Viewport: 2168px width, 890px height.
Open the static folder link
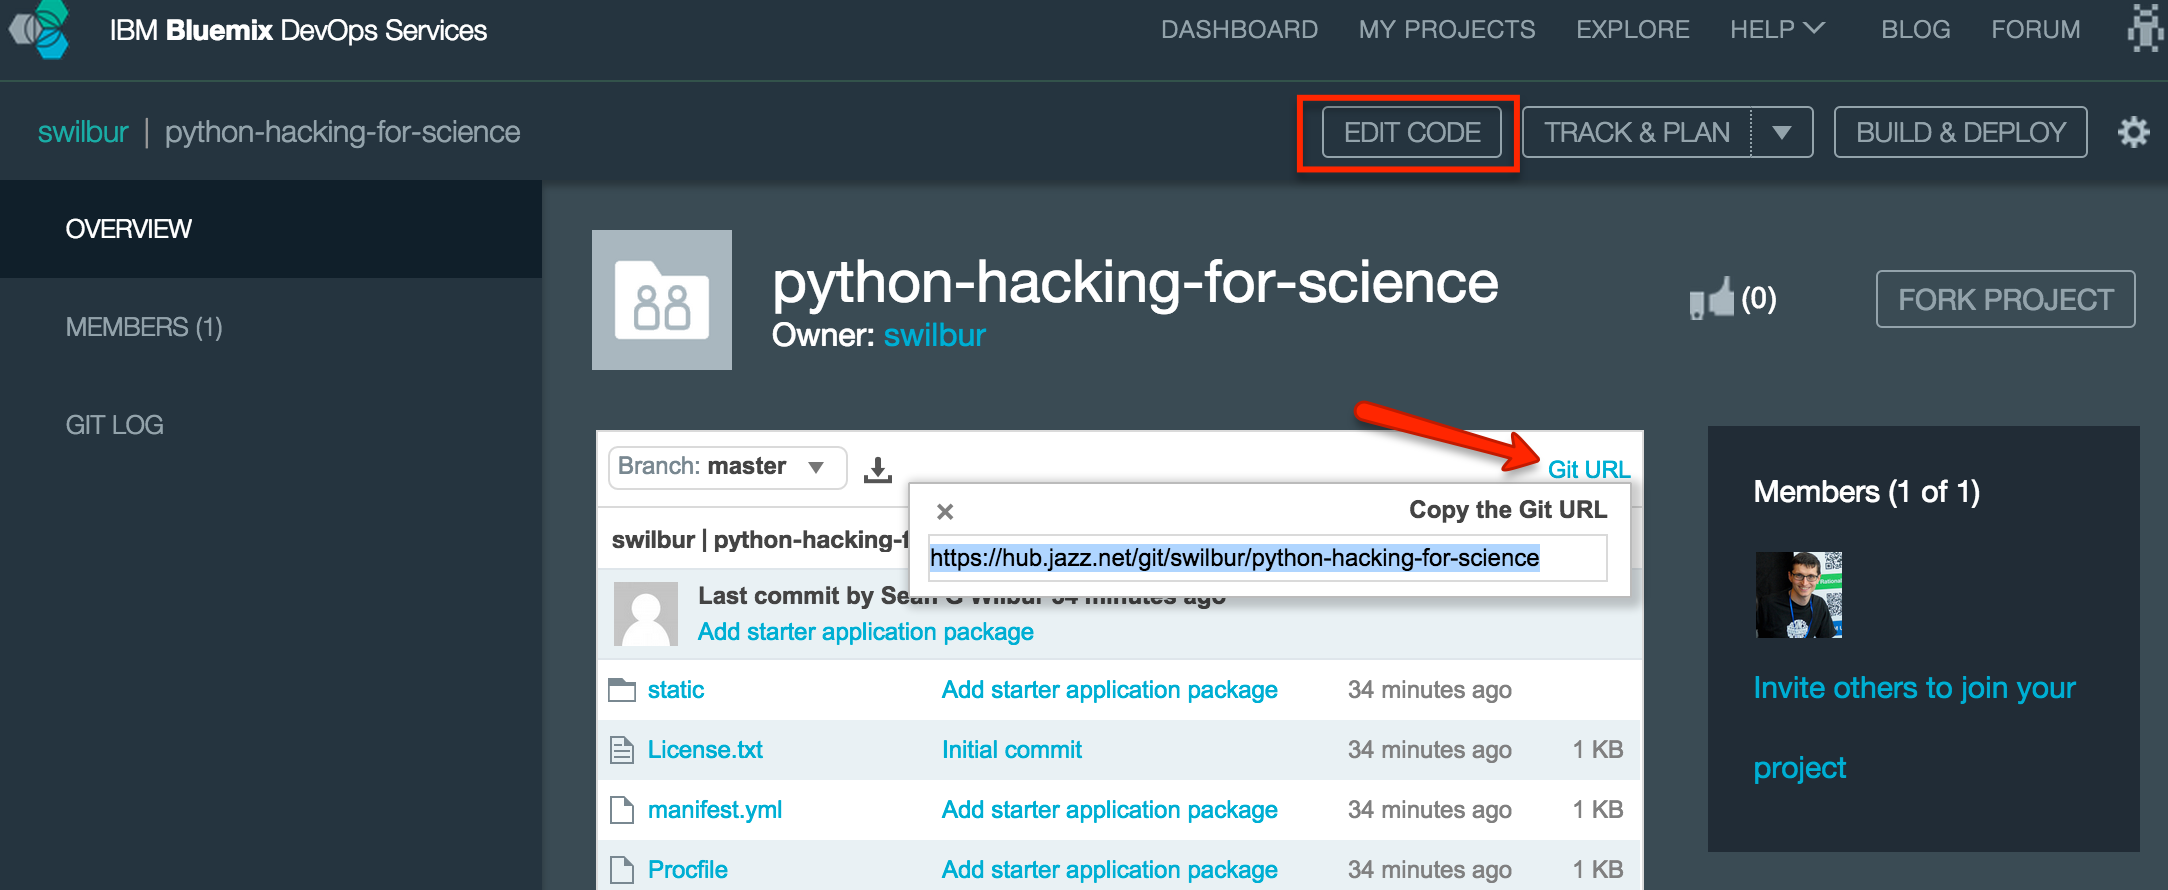coord(676,690)
